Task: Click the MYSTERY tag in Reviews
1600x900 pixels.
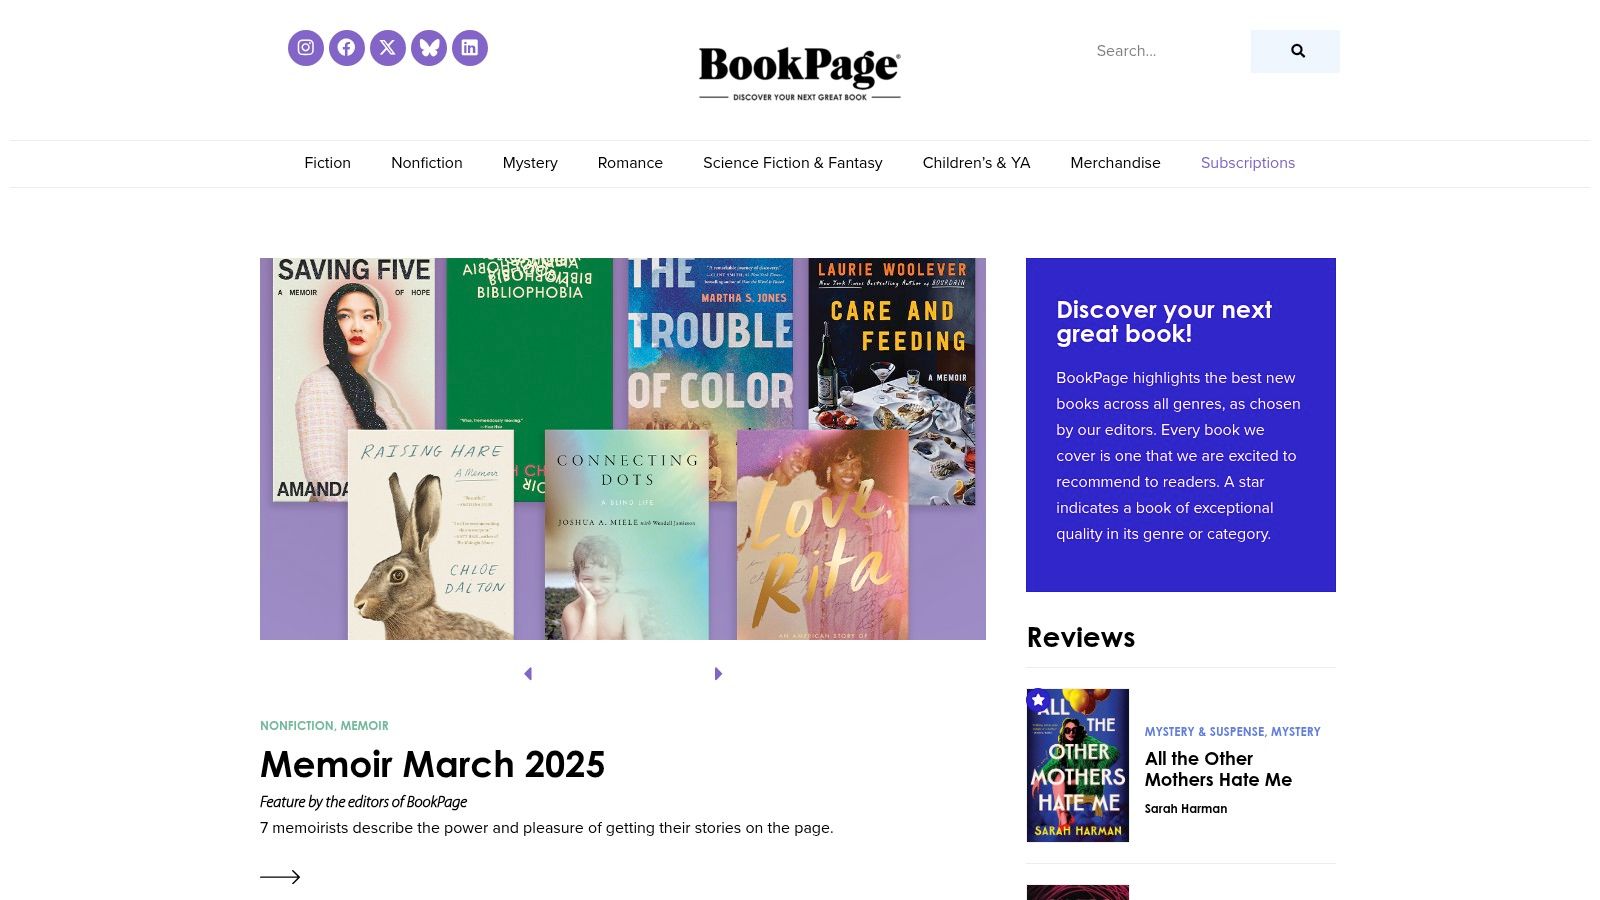Action: click(x=1296, y=732)
